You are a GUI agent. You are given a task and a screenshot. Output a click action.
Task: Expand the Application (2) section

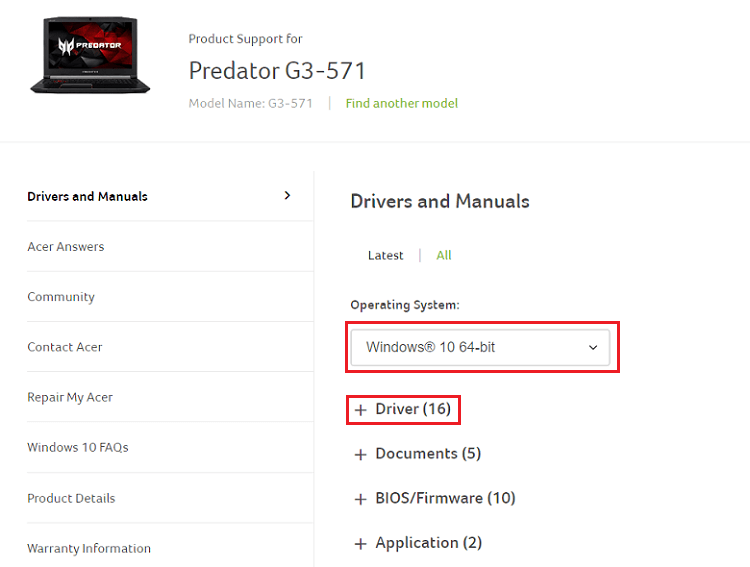(418, 543)
